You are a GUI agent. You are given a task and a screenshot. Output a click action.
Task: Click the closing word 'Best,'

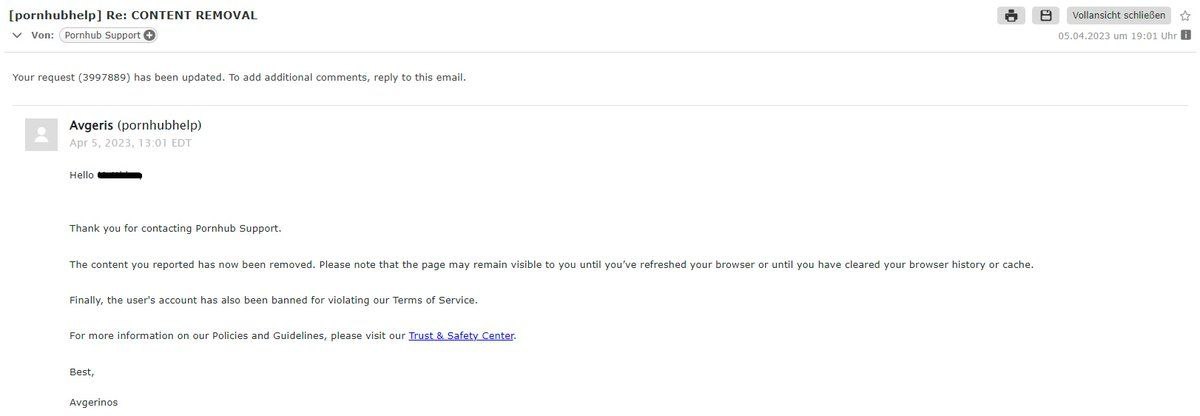[x=82, y=372]
